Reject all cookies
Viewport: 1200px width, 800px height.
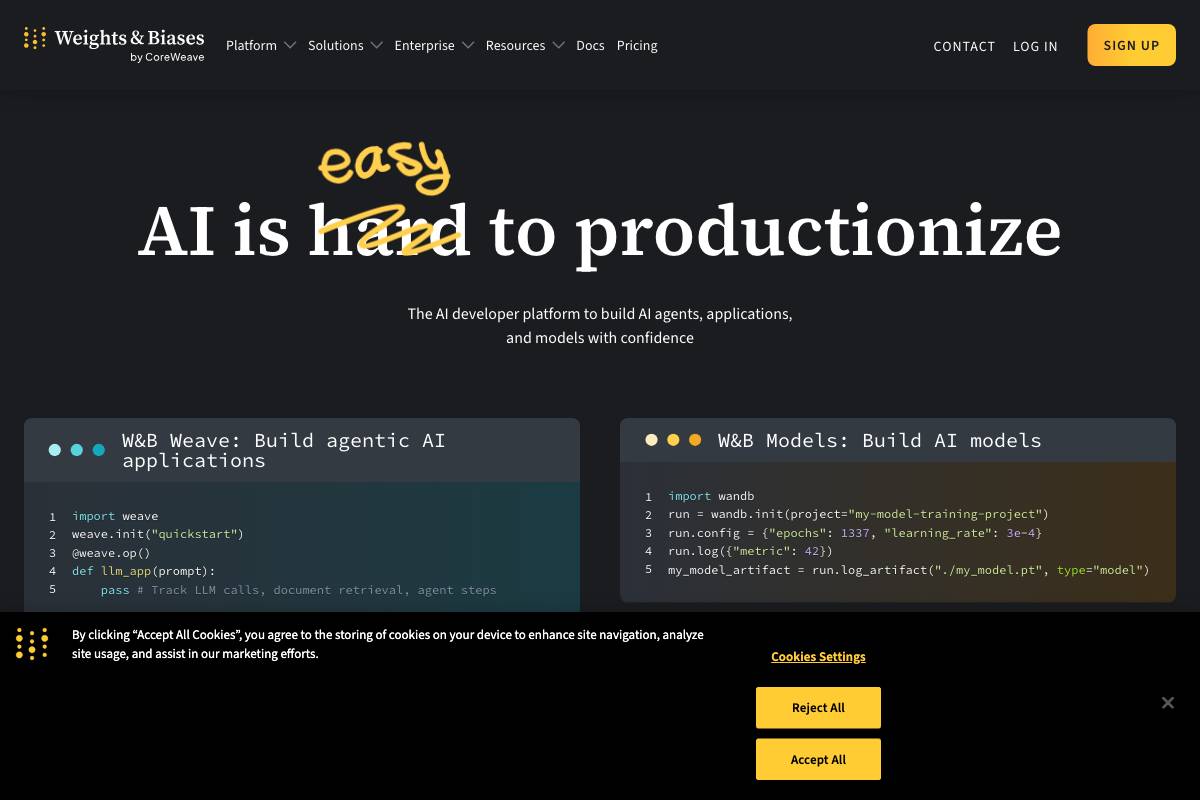[818, 708]
